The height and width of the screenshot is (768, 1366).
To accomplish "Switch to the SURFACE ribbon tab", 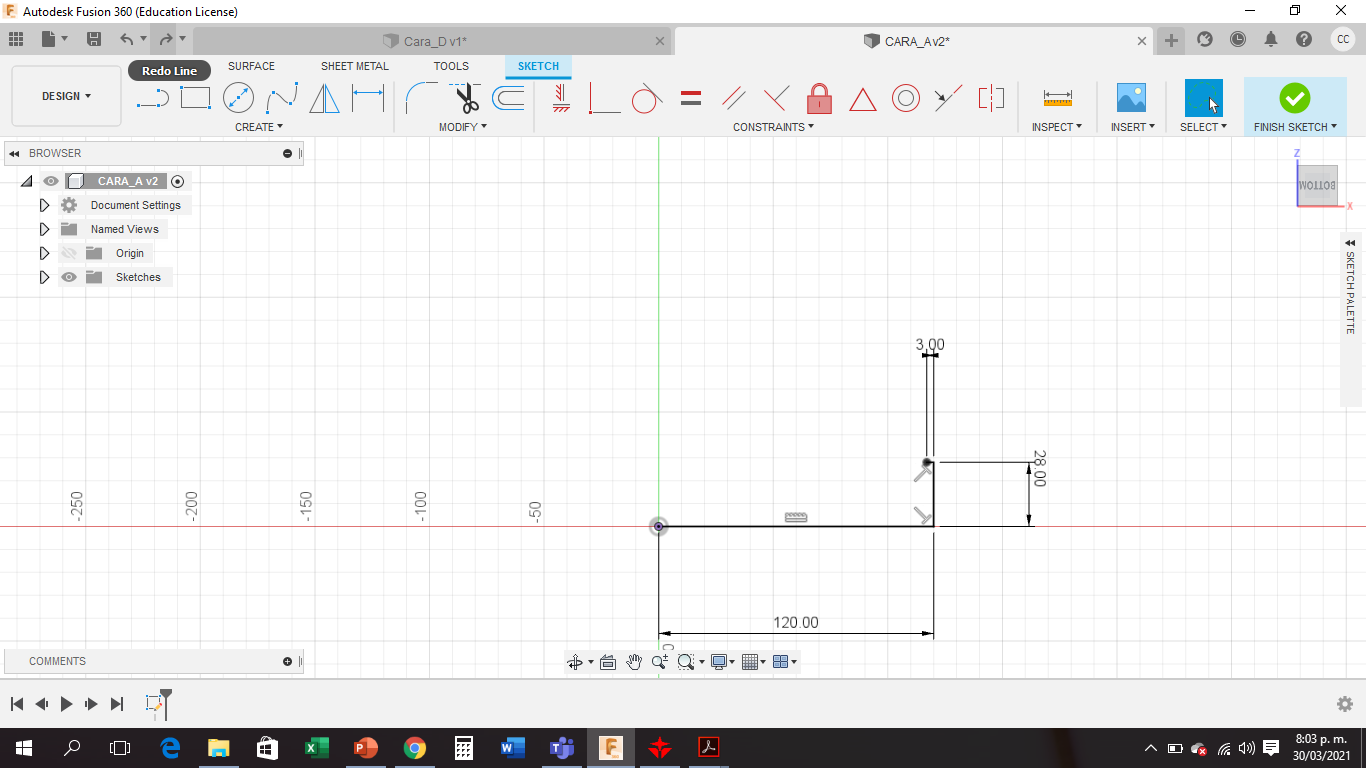I will pos(251,66).
